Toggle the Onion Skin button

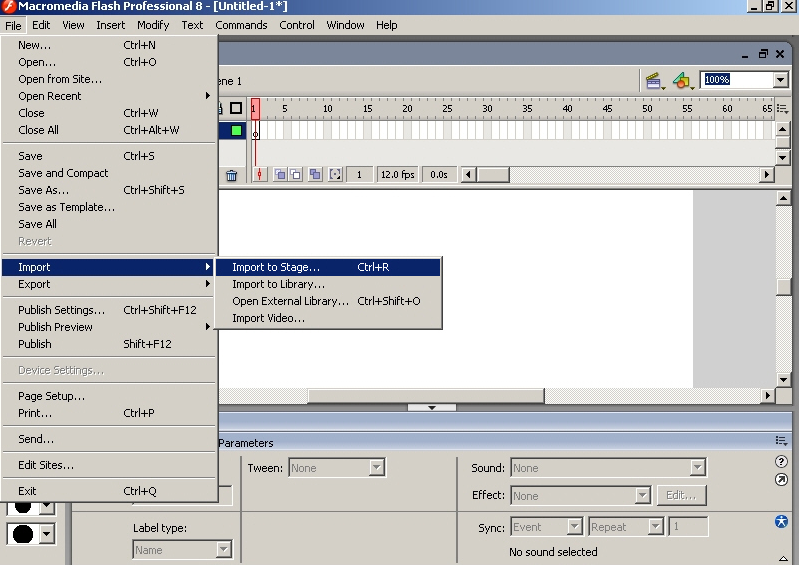[x=280, y=175]
